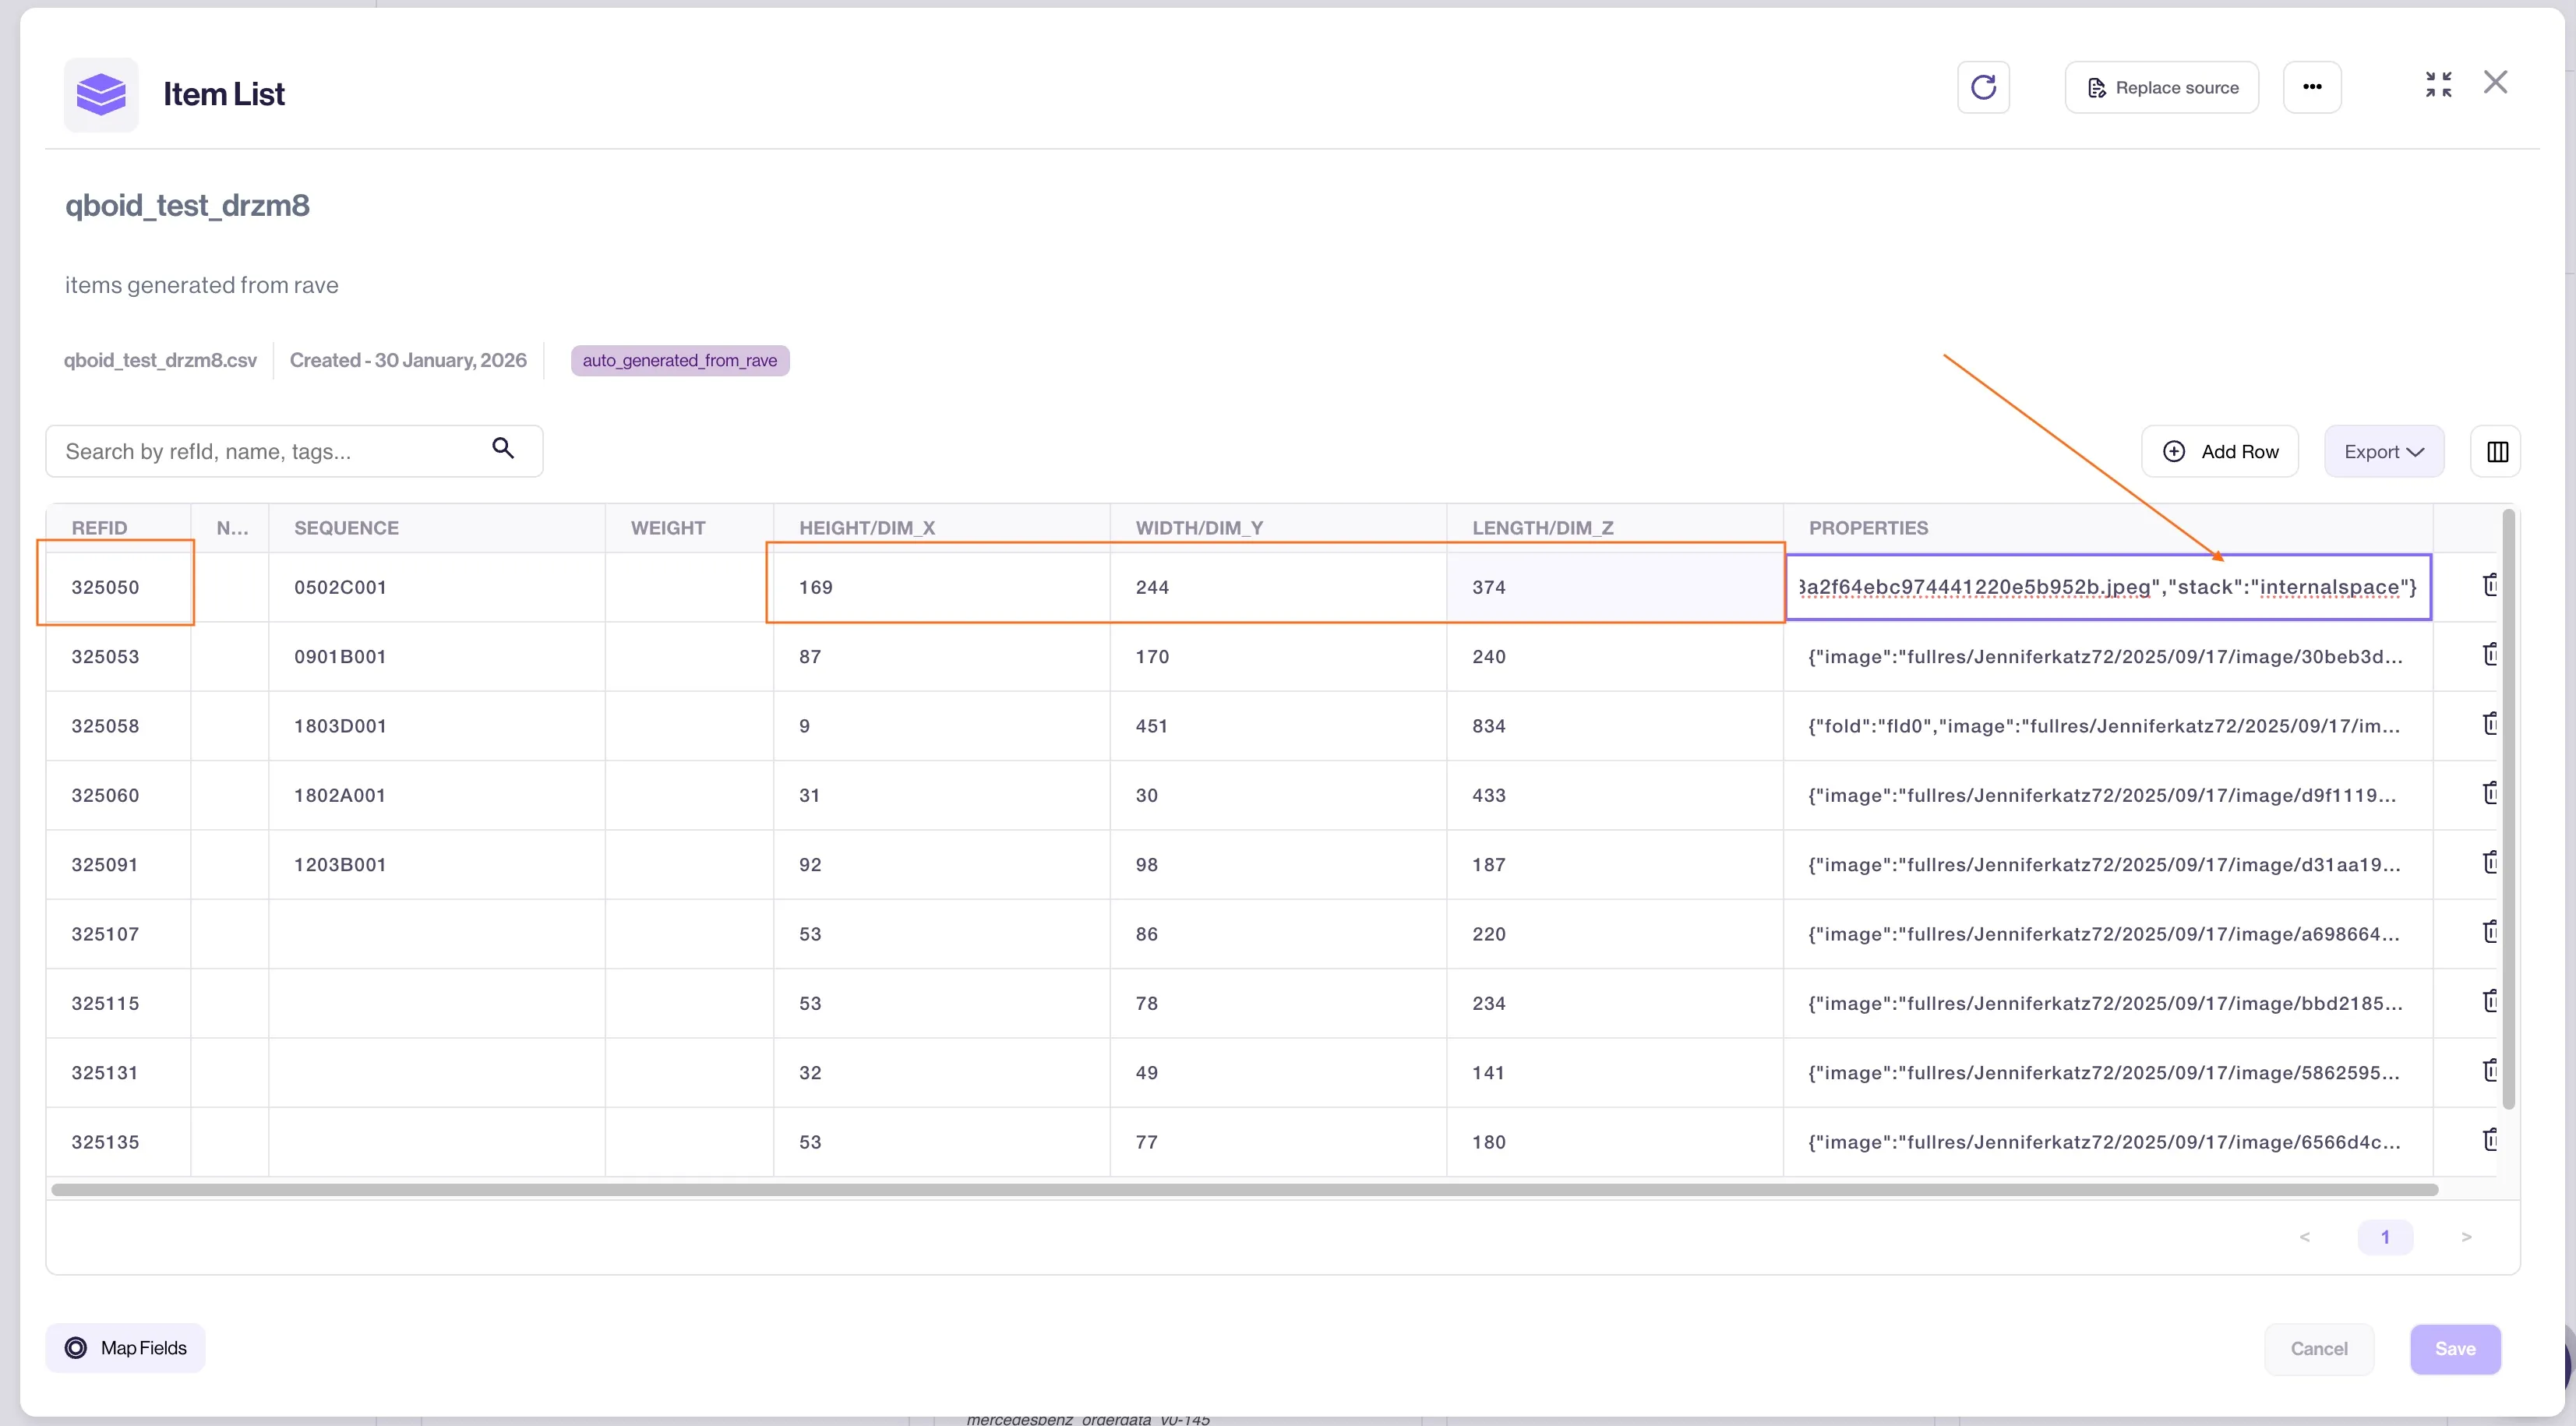Collapse the dialog with minimize arrows icon
The width and height of the screenshot is (2576, 1426).
(2438, 84)
